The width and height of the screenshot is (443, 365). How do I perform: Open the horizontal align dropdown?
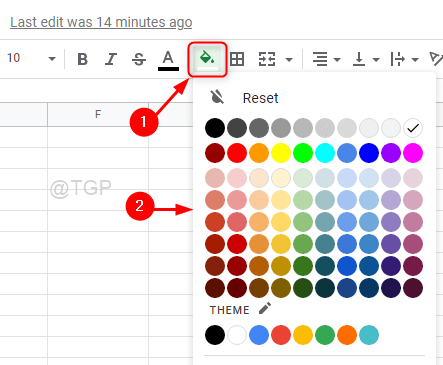tap(326, 59)
